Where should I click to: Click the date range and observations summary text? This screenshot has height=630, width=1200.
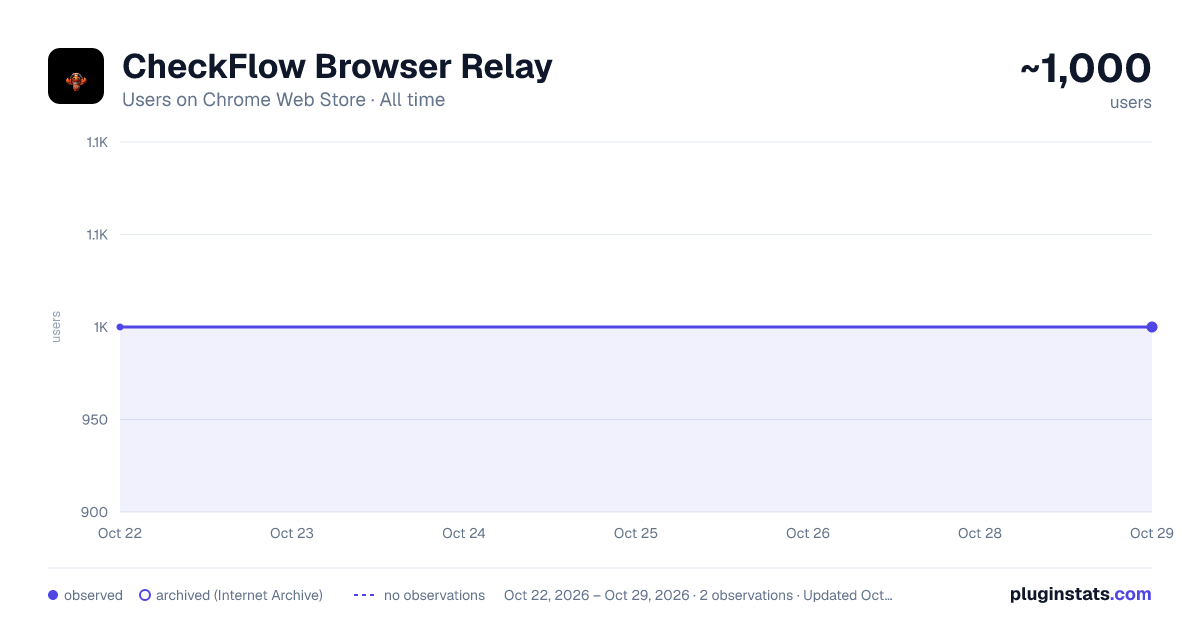coord(698,595)
